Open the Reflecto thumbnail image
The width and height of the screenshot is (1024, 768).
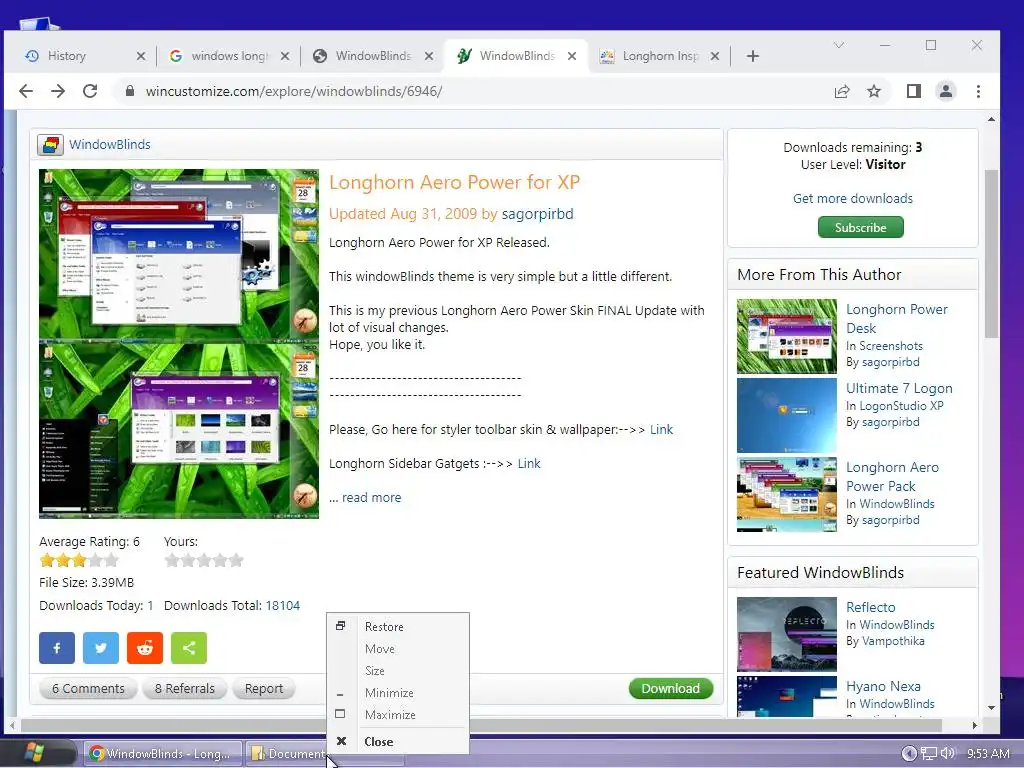click(787, 634)
